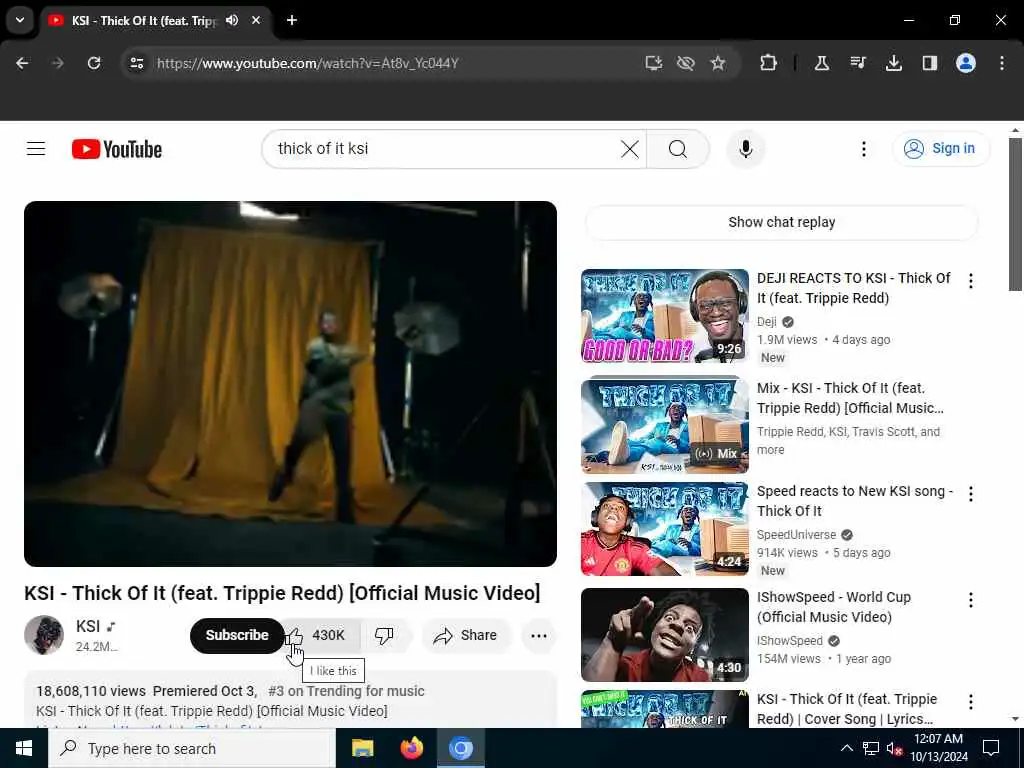Open Chrome three-dot menu
Image resolution: width=1024 pixels, height=768 pixels.
tap(1002, 63)
